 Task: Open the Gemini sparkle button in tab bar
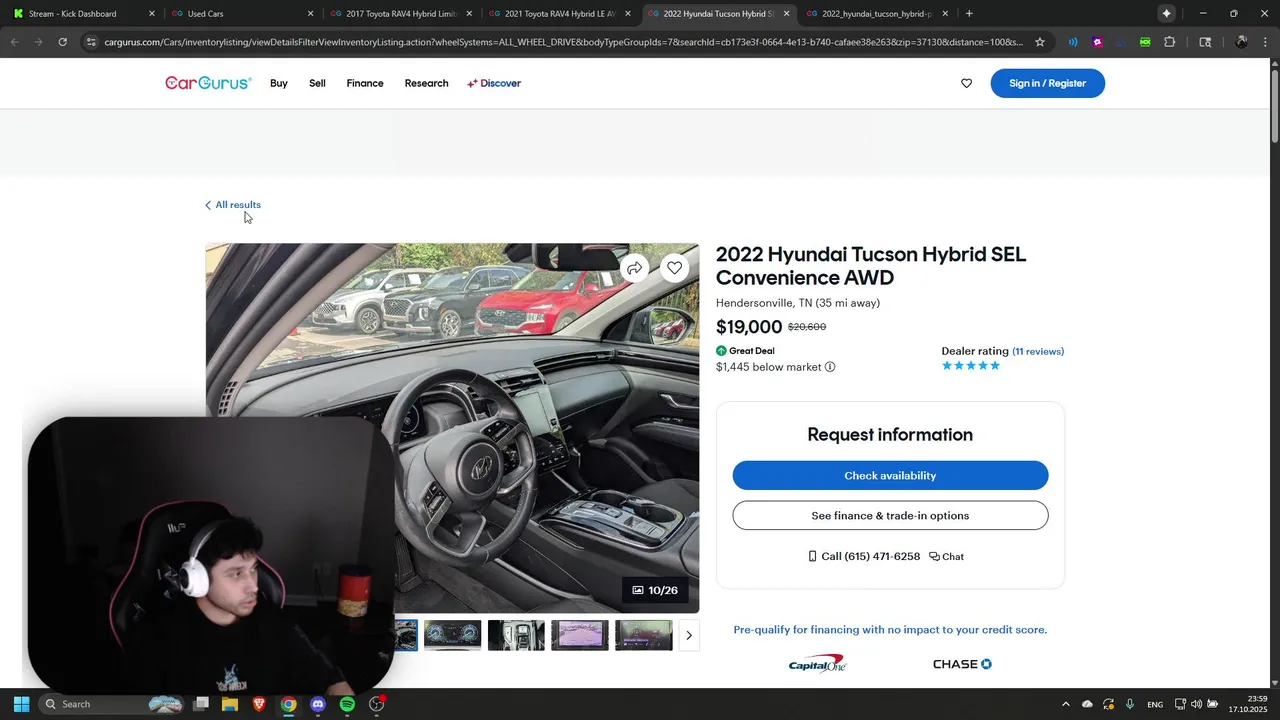tap(1166, 13)
